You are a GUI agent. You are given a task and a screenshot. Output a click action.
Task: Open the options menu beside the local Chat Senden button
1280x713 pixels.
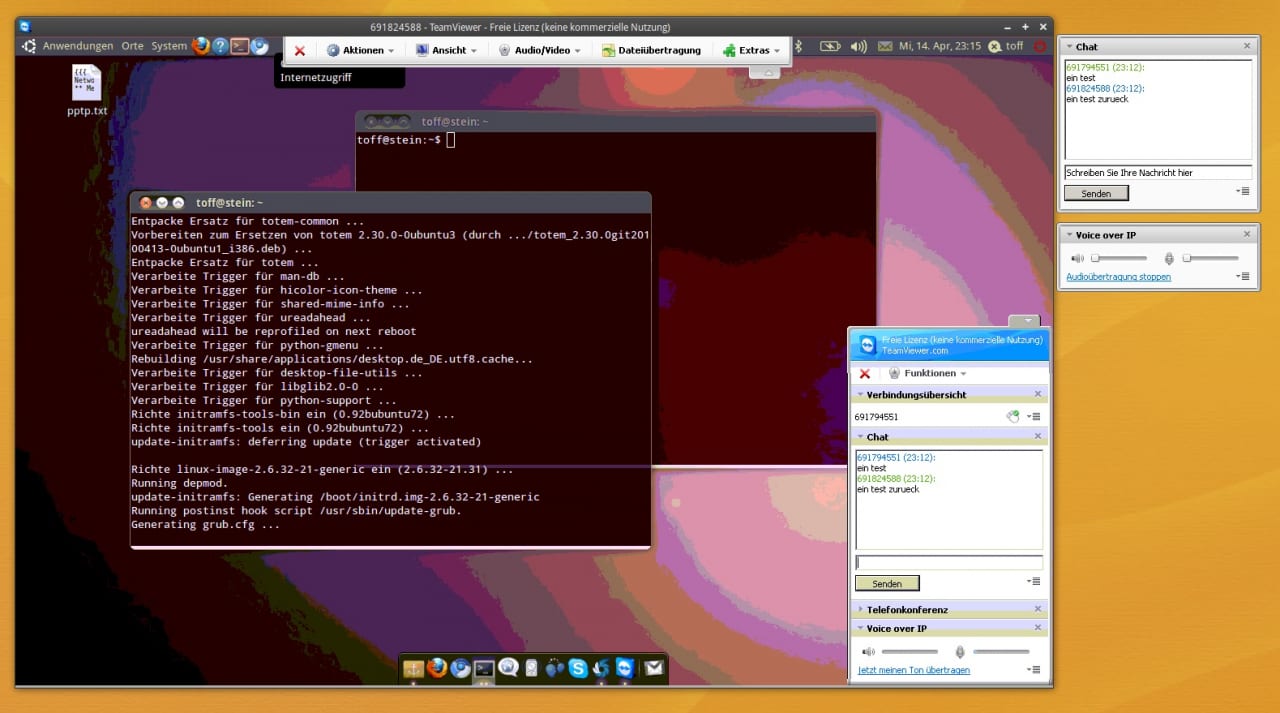(x=1242, y=190)
